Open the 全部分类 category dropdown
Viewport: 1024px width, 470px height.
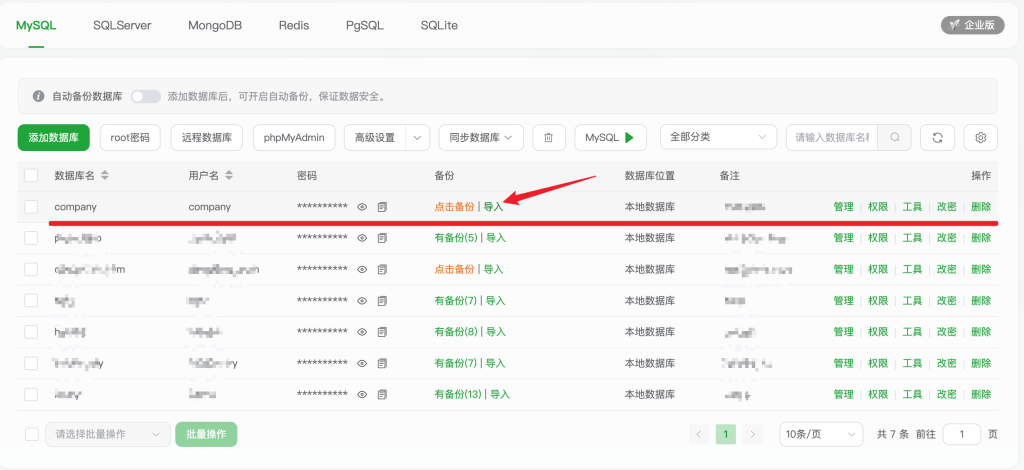pos(718,138)
